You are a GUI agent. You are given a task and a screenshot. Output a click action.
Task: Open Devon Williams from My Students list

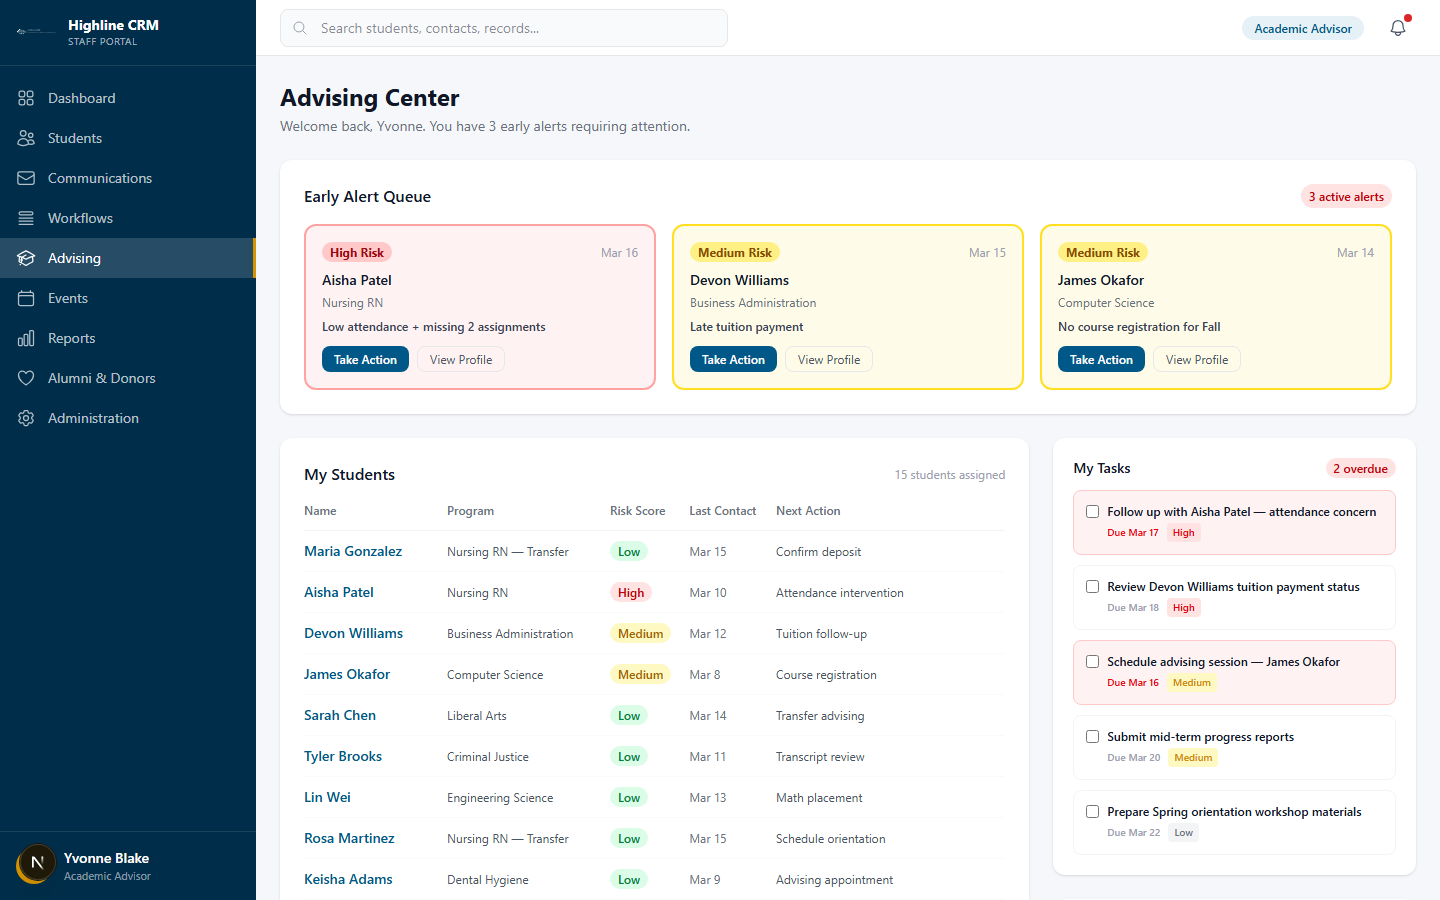click(x=353, y=633)
